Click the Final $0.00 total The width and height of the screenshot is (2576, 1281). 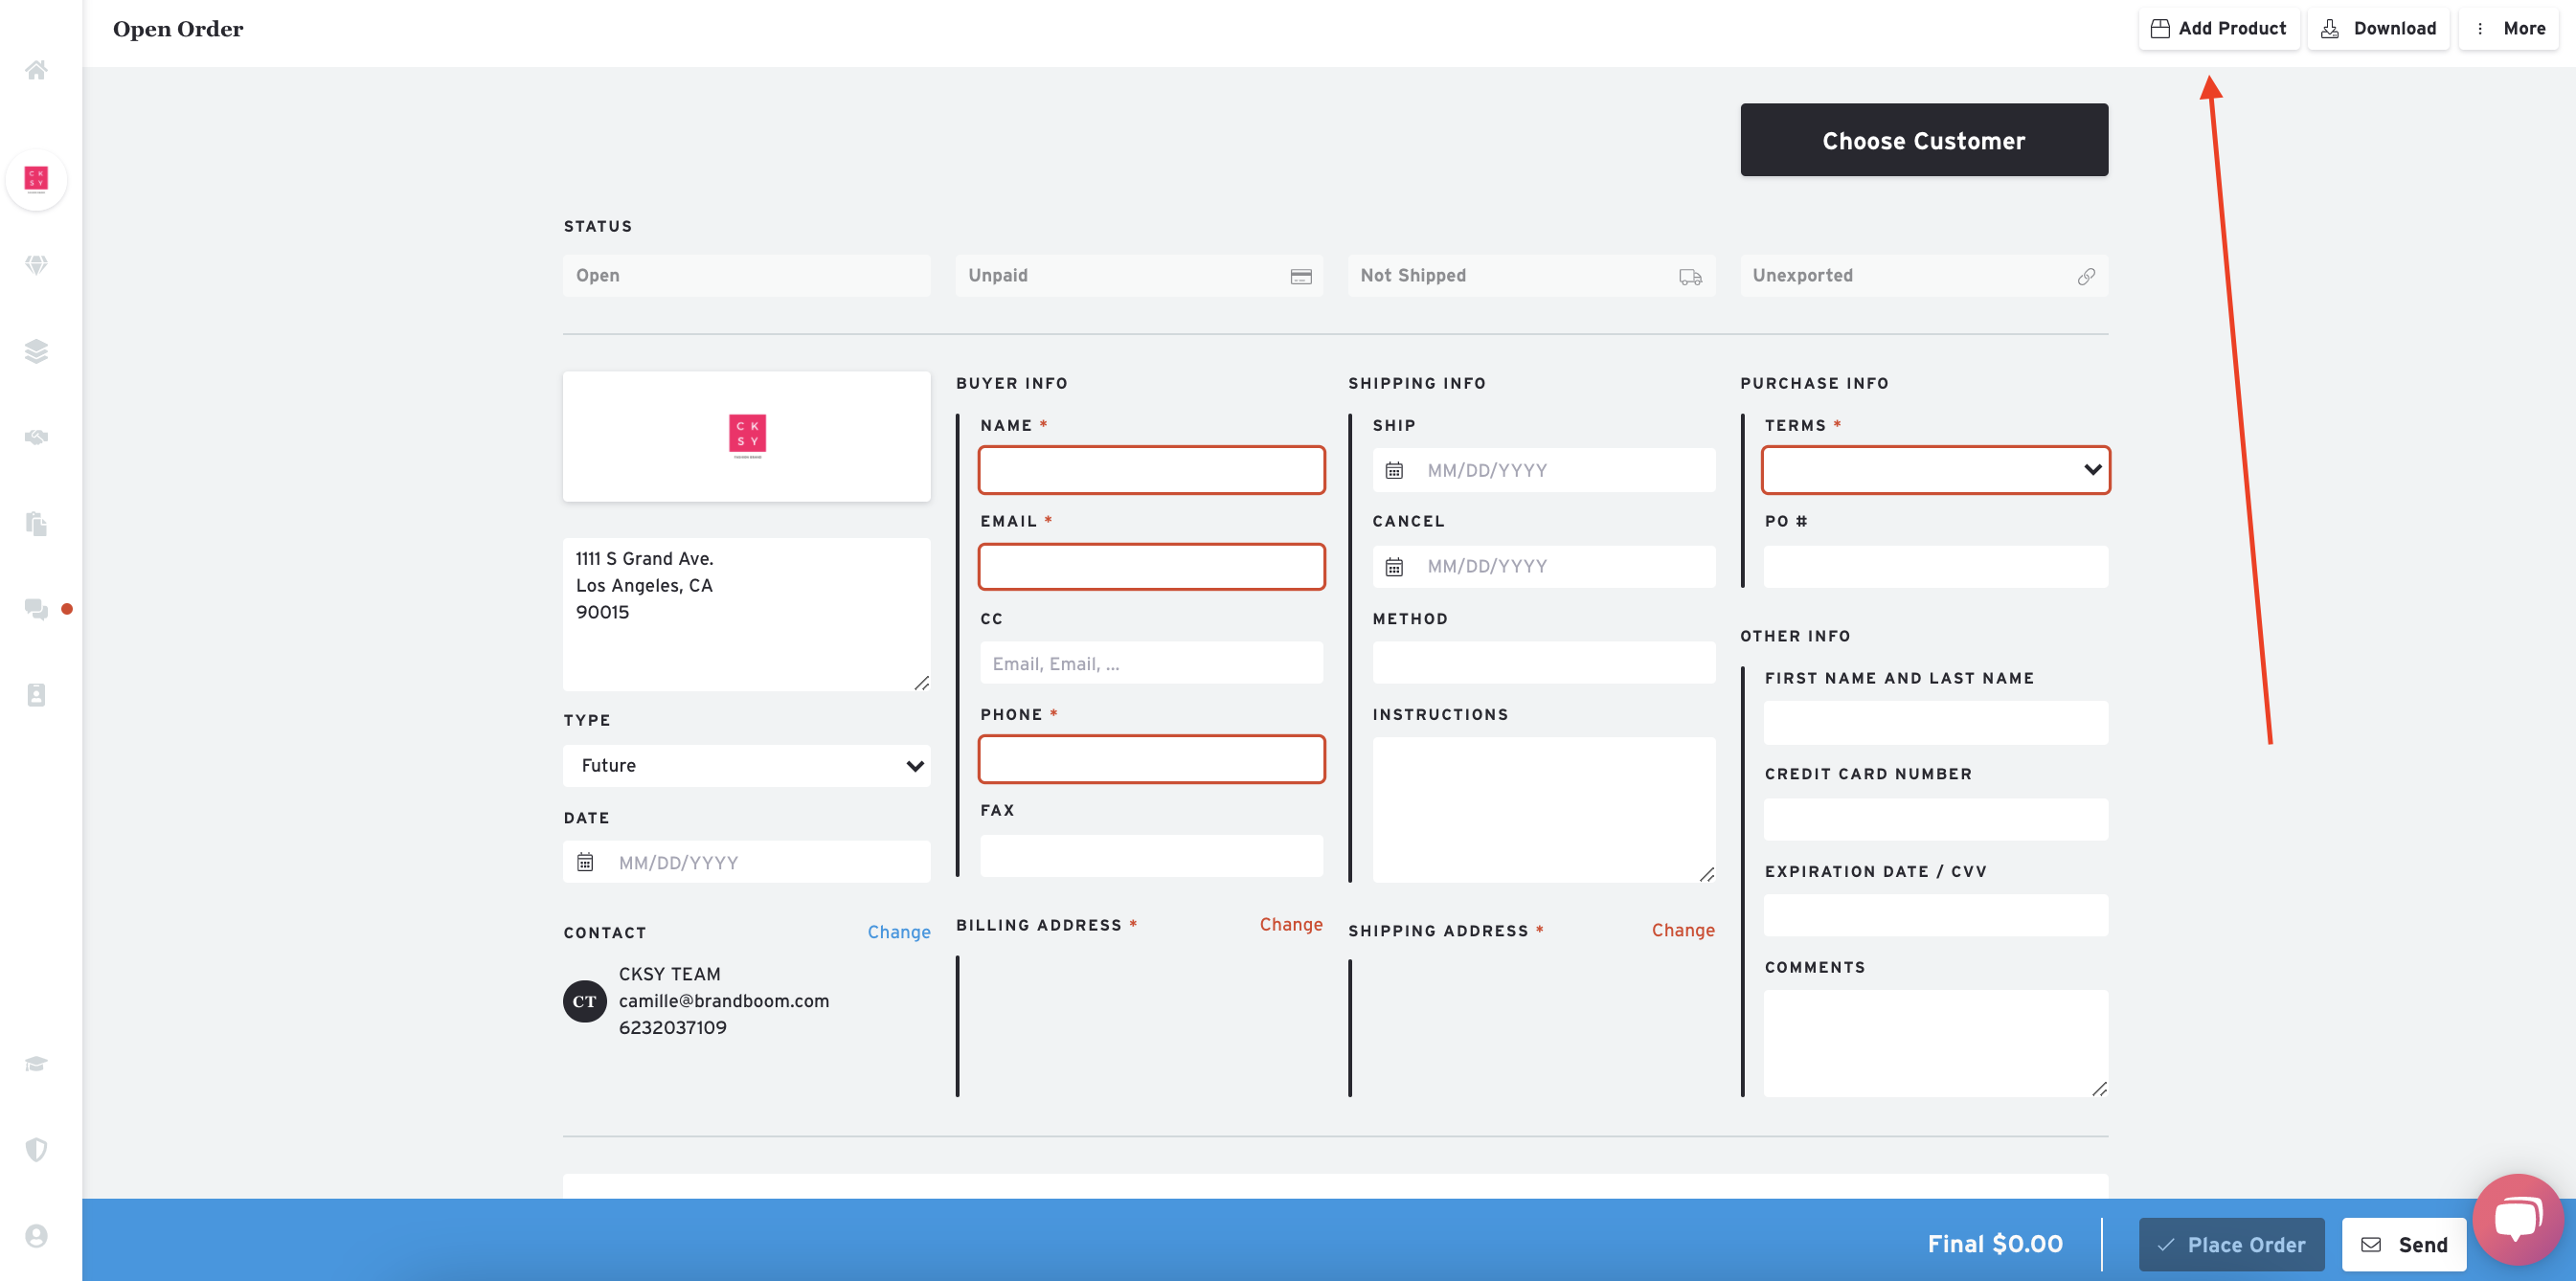[x=1995, y=1244]
